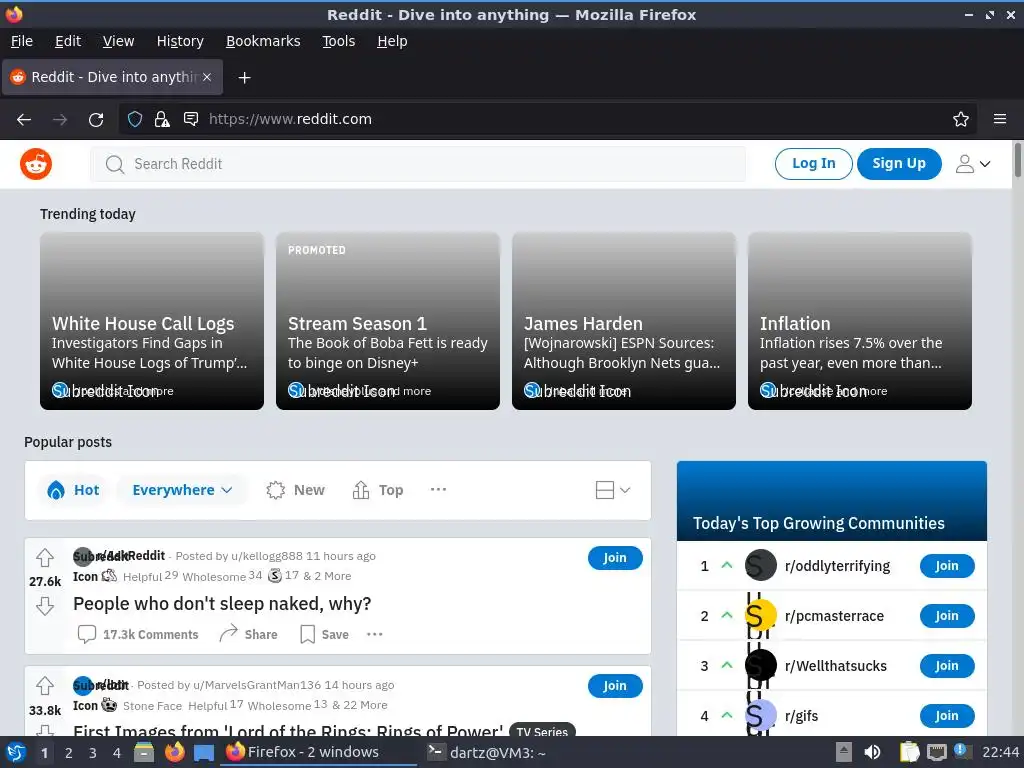
Task: Expand the Everywhere location dropdown
Action: 182,490
